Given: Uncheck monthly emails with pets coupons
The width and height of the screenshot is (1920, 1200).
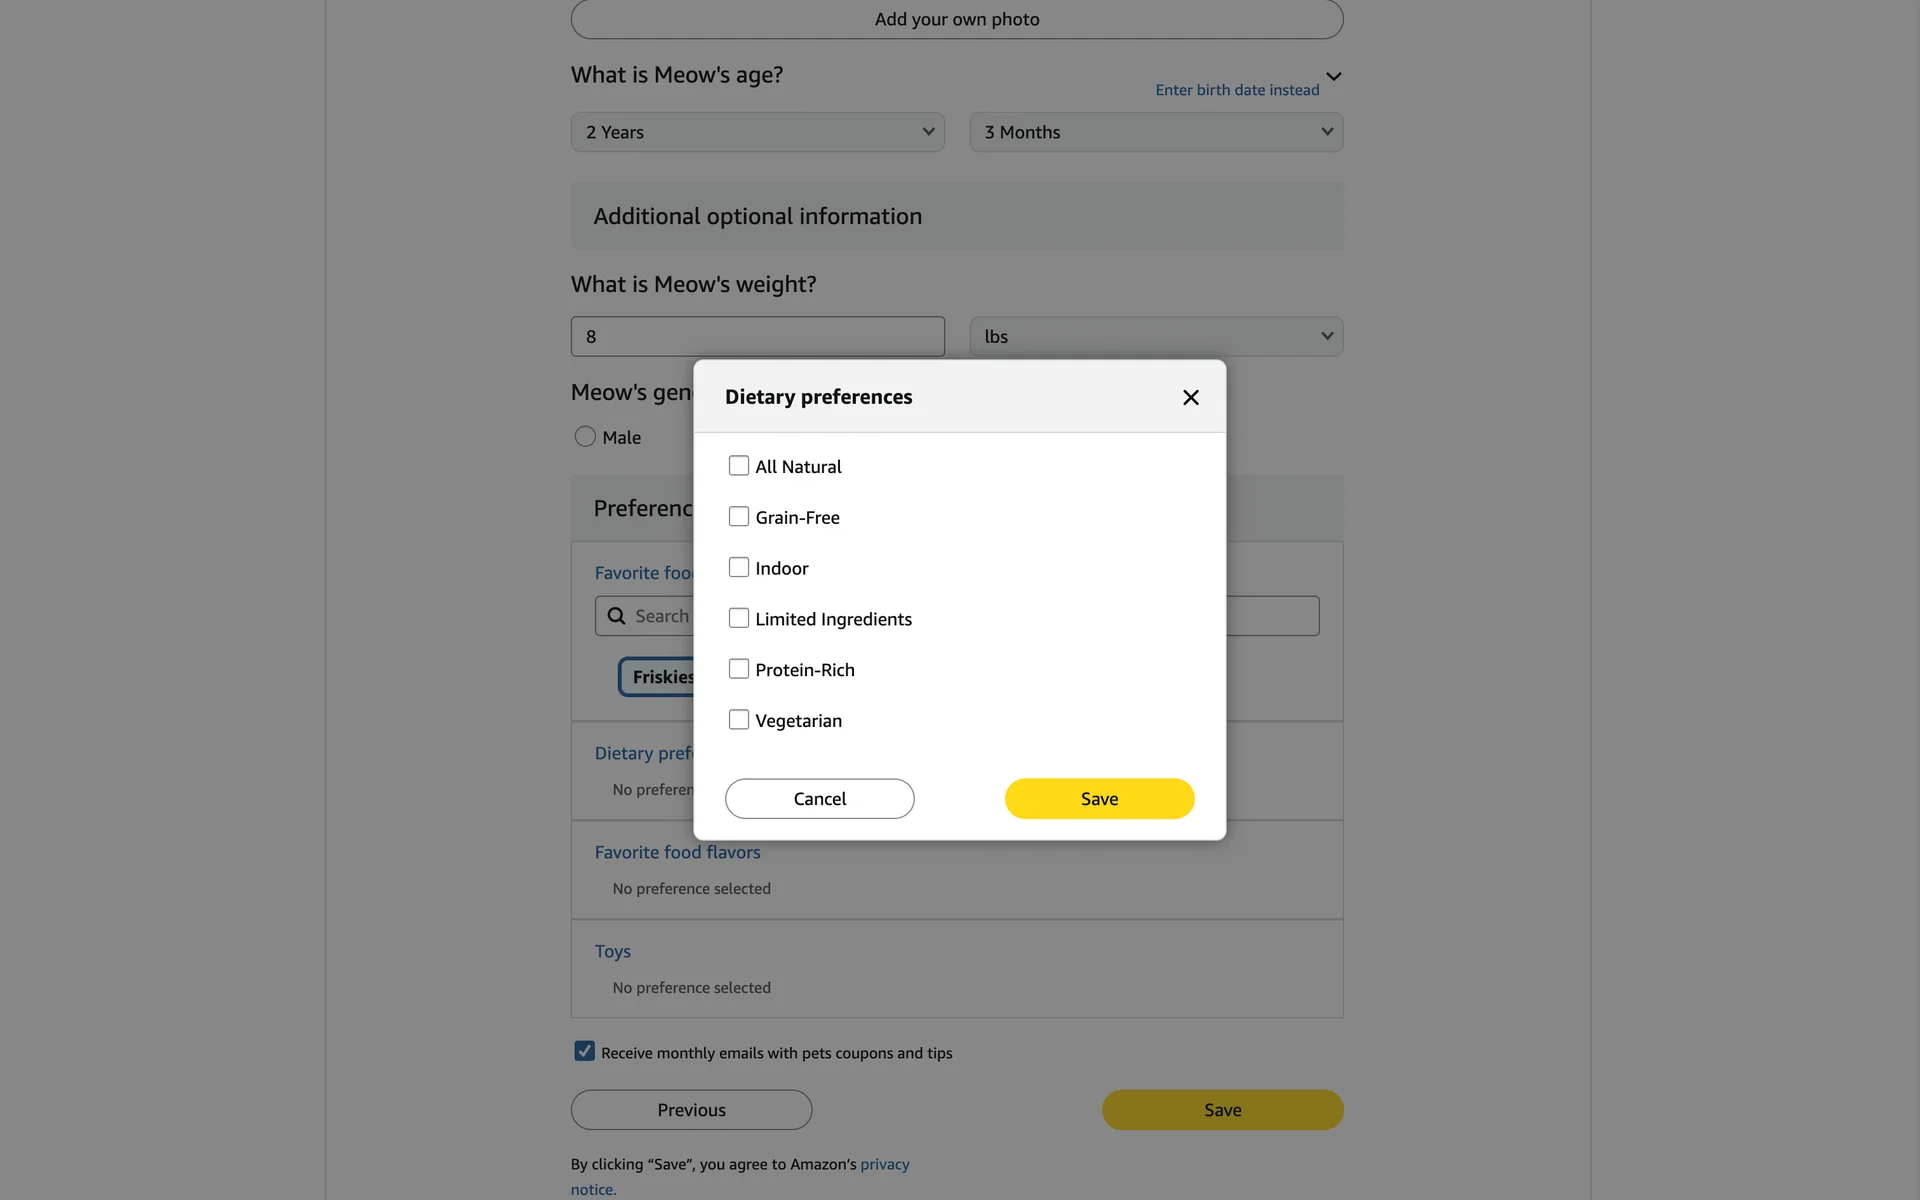Looking at the screenshot, I should 585,1051.
